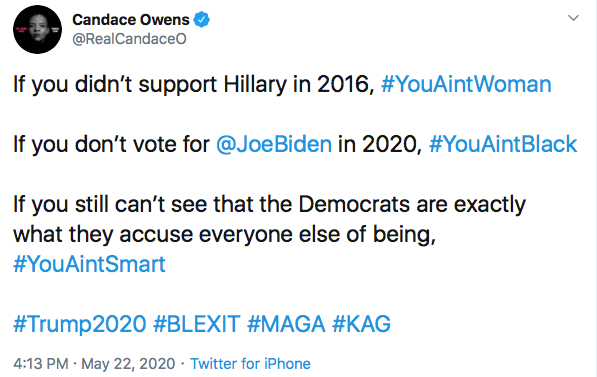Click the May 22, 2020 date

tap(128, 364)
